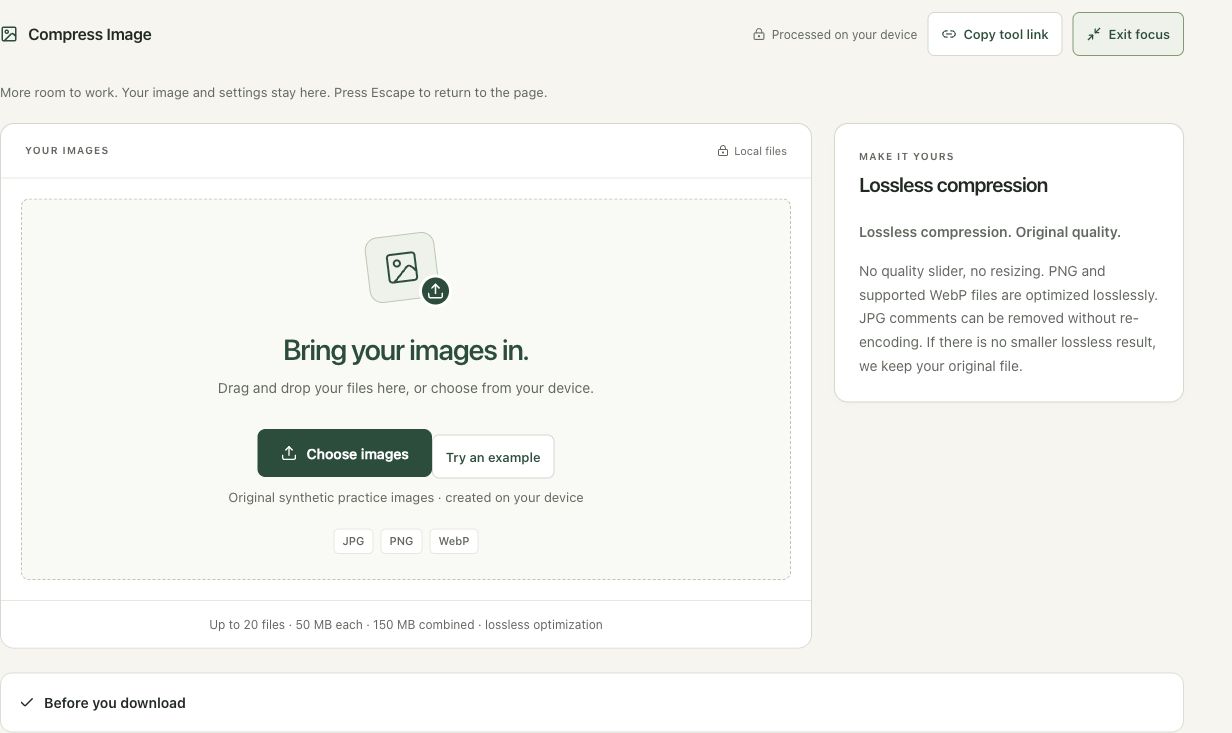Click the No quality slider description paragraph
Screen dimensions: 1232x733
coord(1008,318)
